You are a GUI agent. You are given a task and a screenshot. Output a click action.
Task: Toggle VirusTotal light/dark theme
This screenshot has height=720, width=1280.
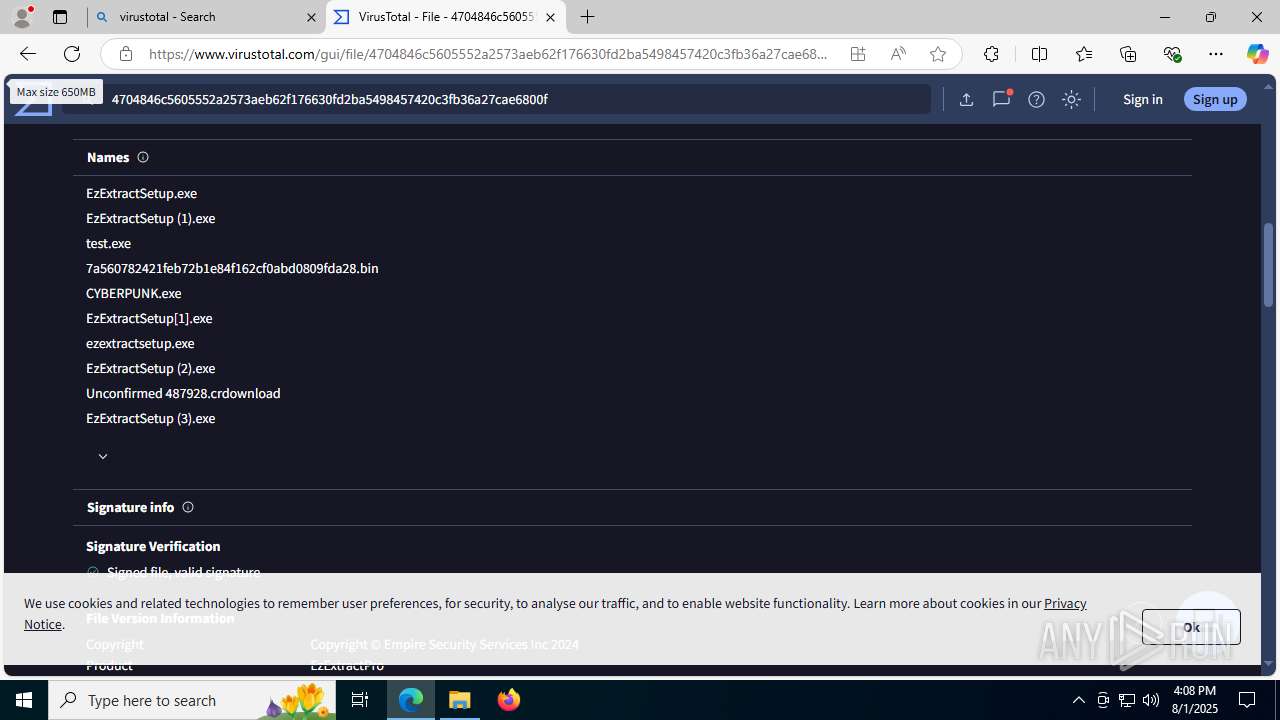point(1071,99)
